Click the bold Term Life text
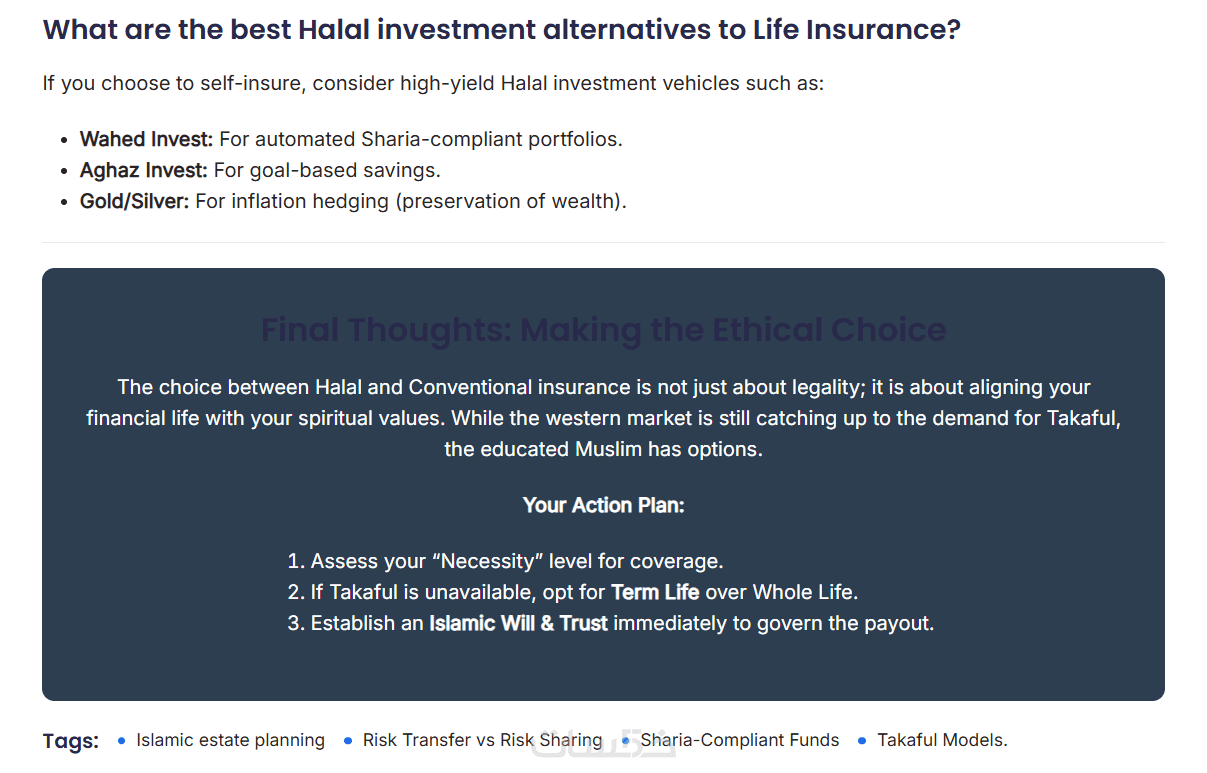This screenshot has height=773, width=1207. click(x=655, y=592)
